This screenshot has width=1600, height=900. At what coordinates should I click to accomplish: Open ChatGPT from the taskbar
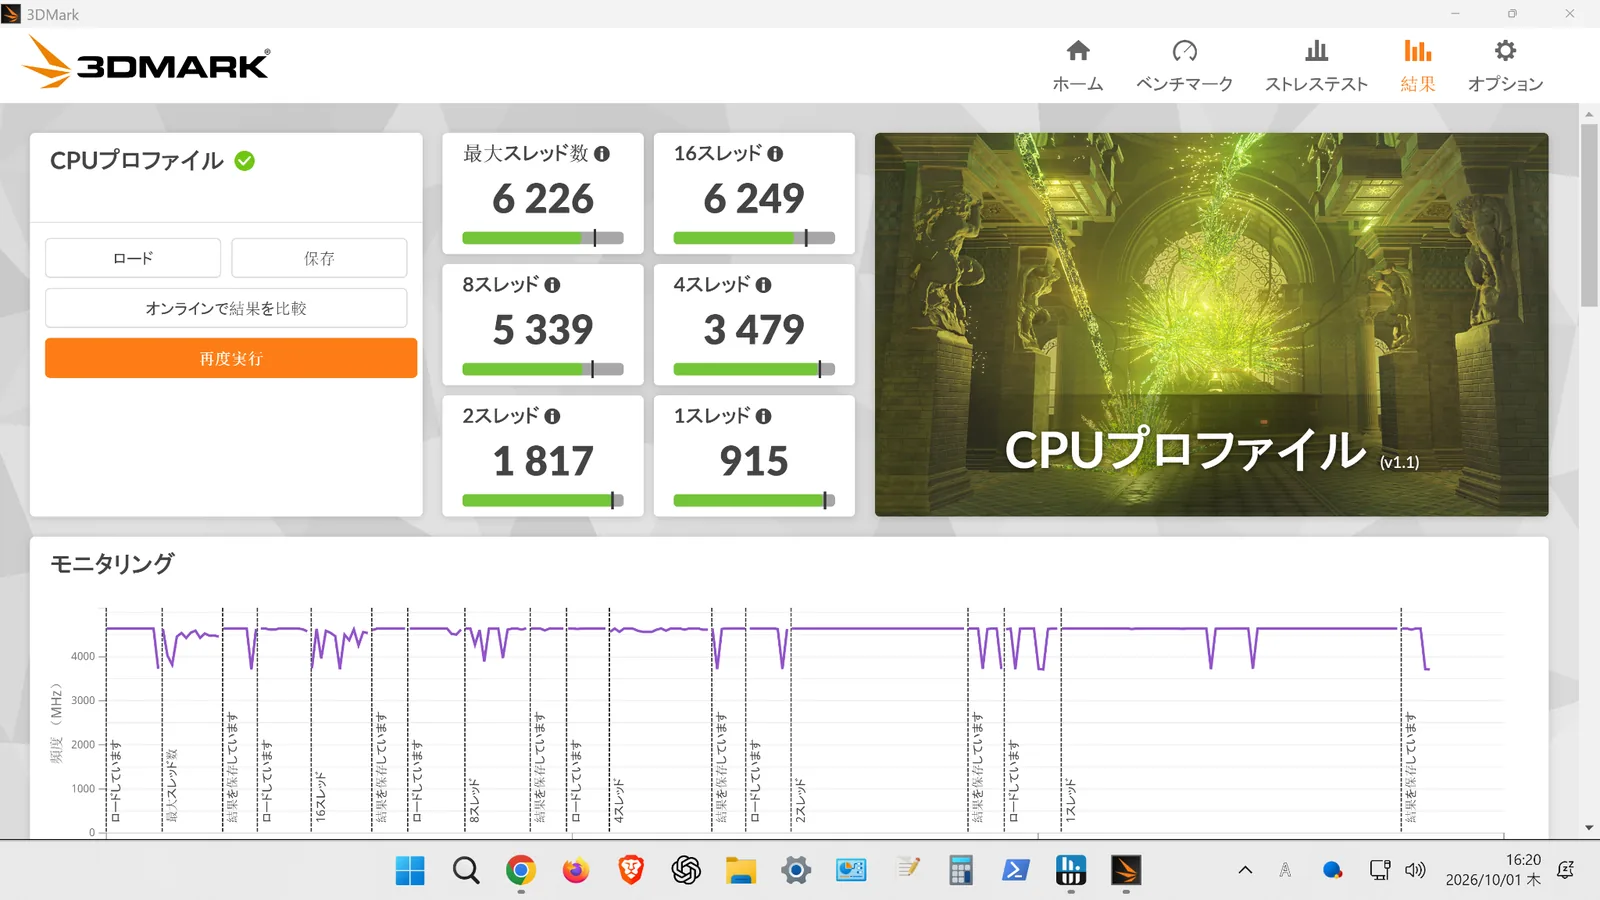686,871
